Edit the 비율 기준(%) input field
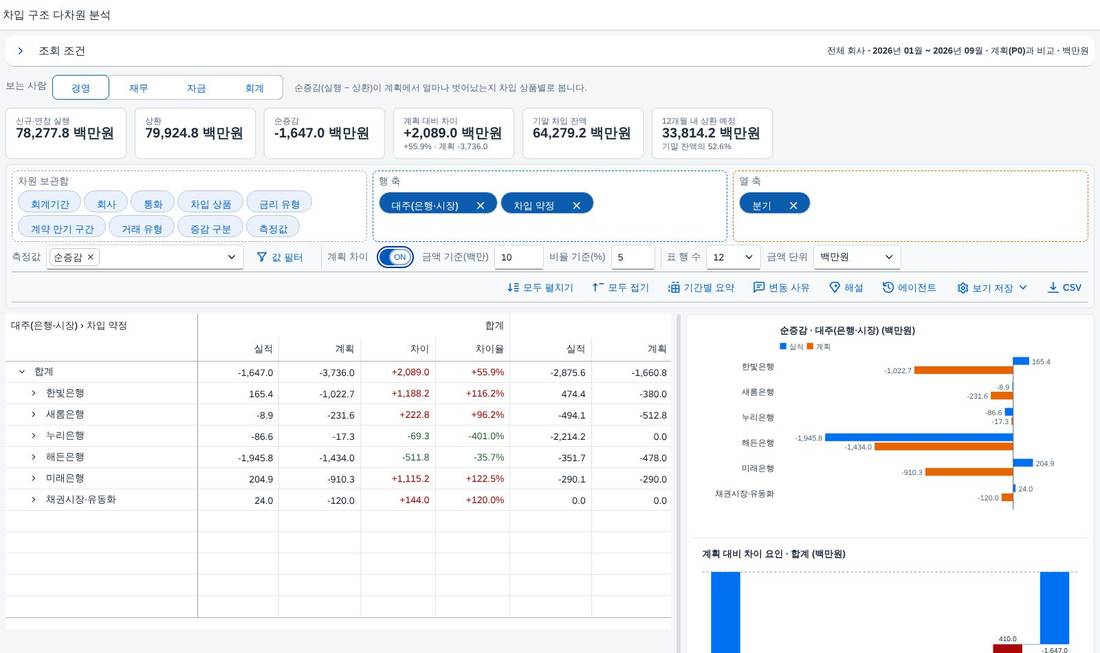The image size is (1100, 653). click(x=632, y=257)
